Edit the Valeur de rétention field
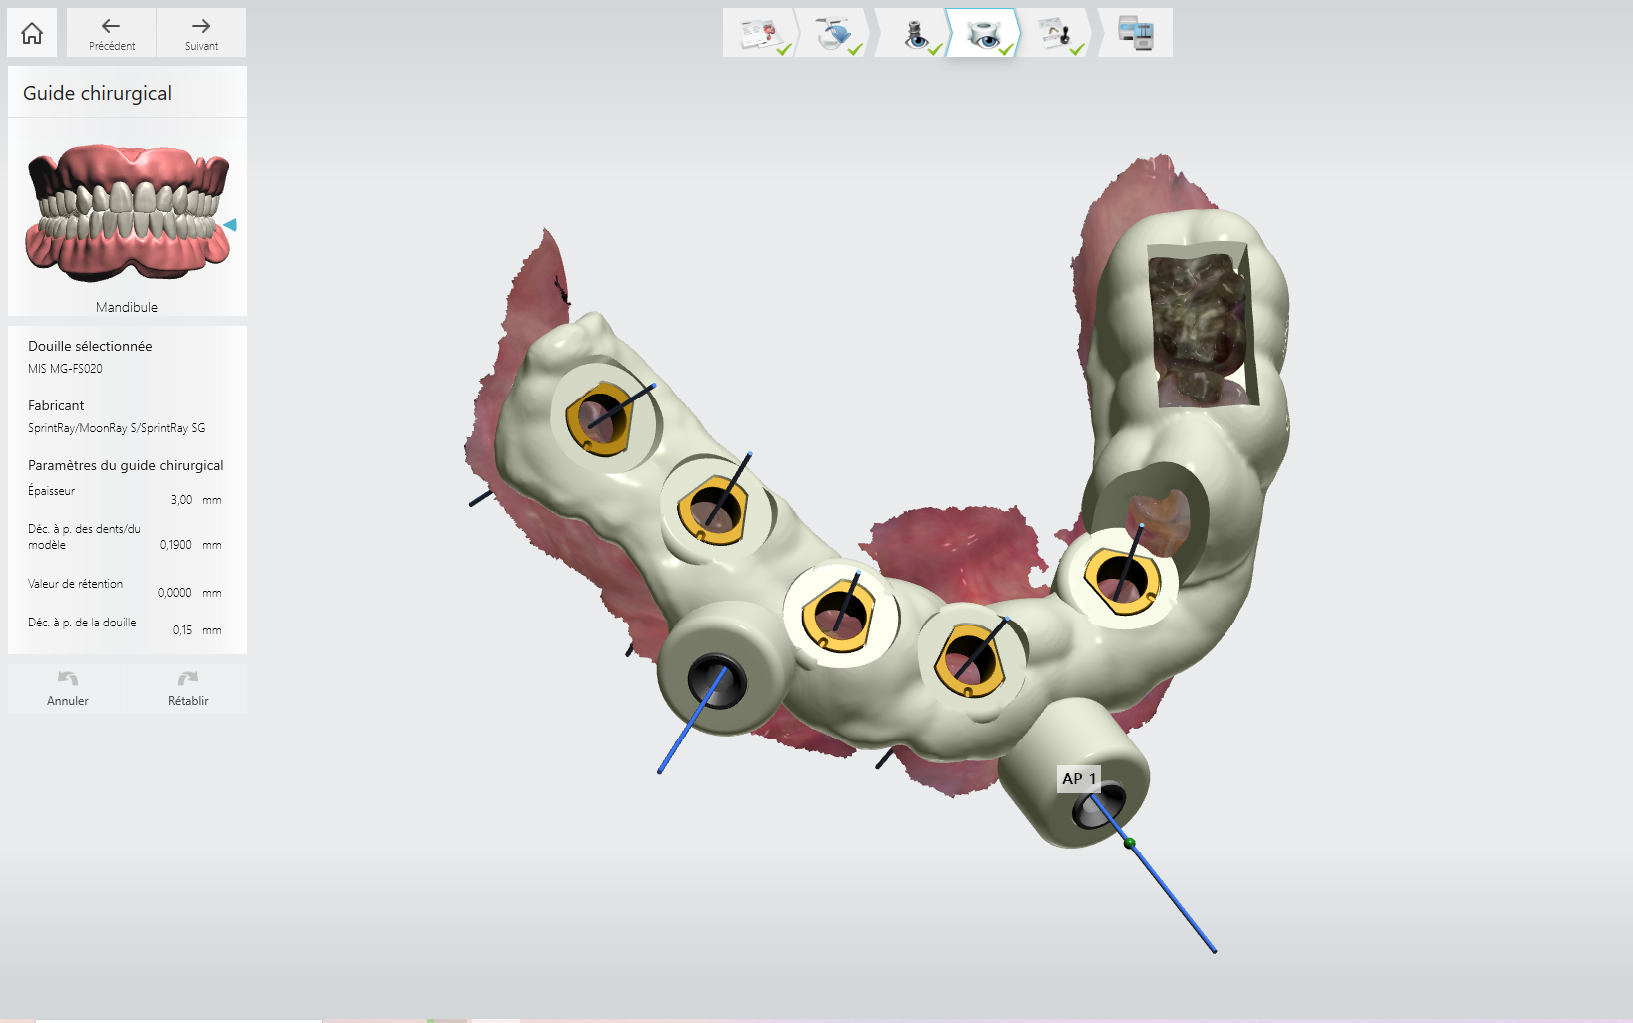Image resolution: width=1633 pixels, height=1023 pixels. (x=175, y=593)
